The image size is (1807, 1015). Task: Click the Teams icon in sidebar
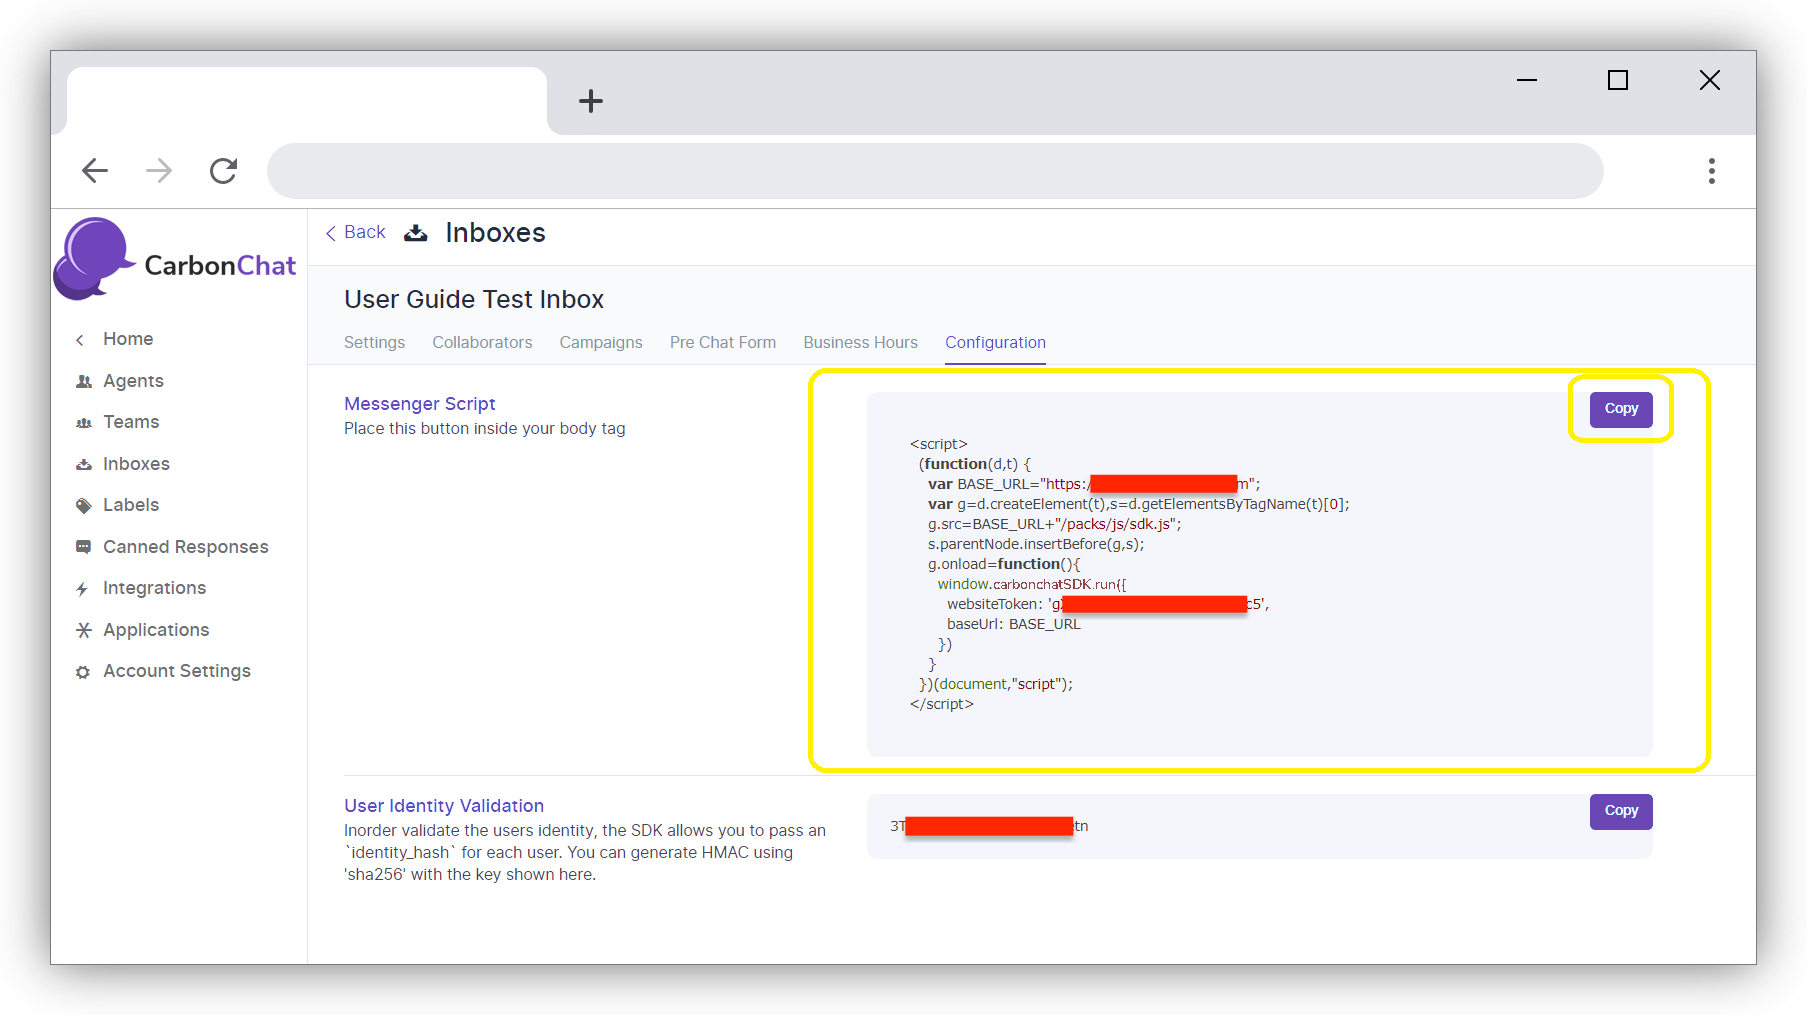[x=84, y=423]
